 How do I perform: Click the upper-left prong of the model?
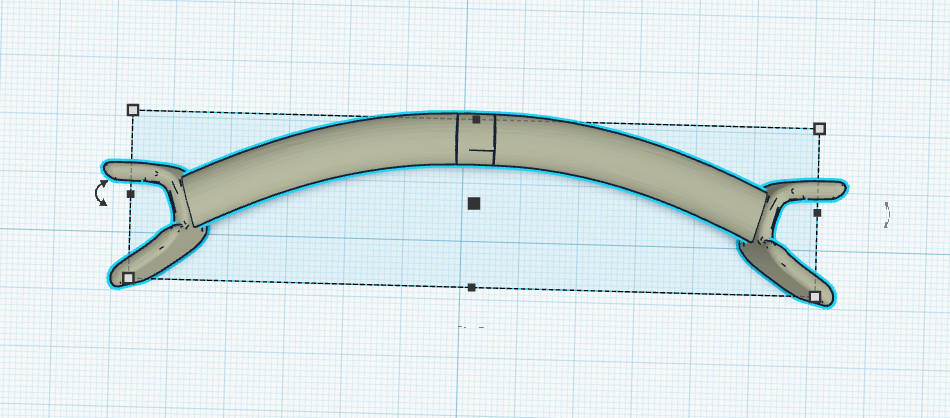135,171
